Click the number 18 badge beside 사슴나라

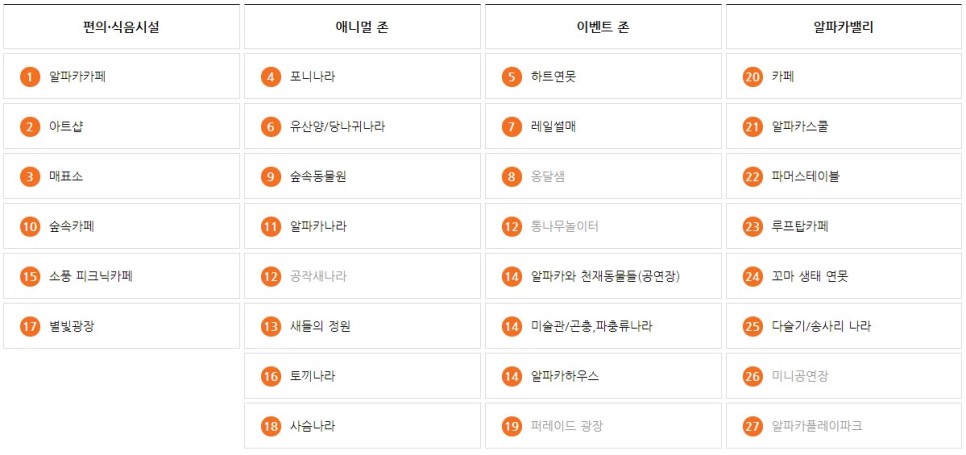(x=270, y=426)
